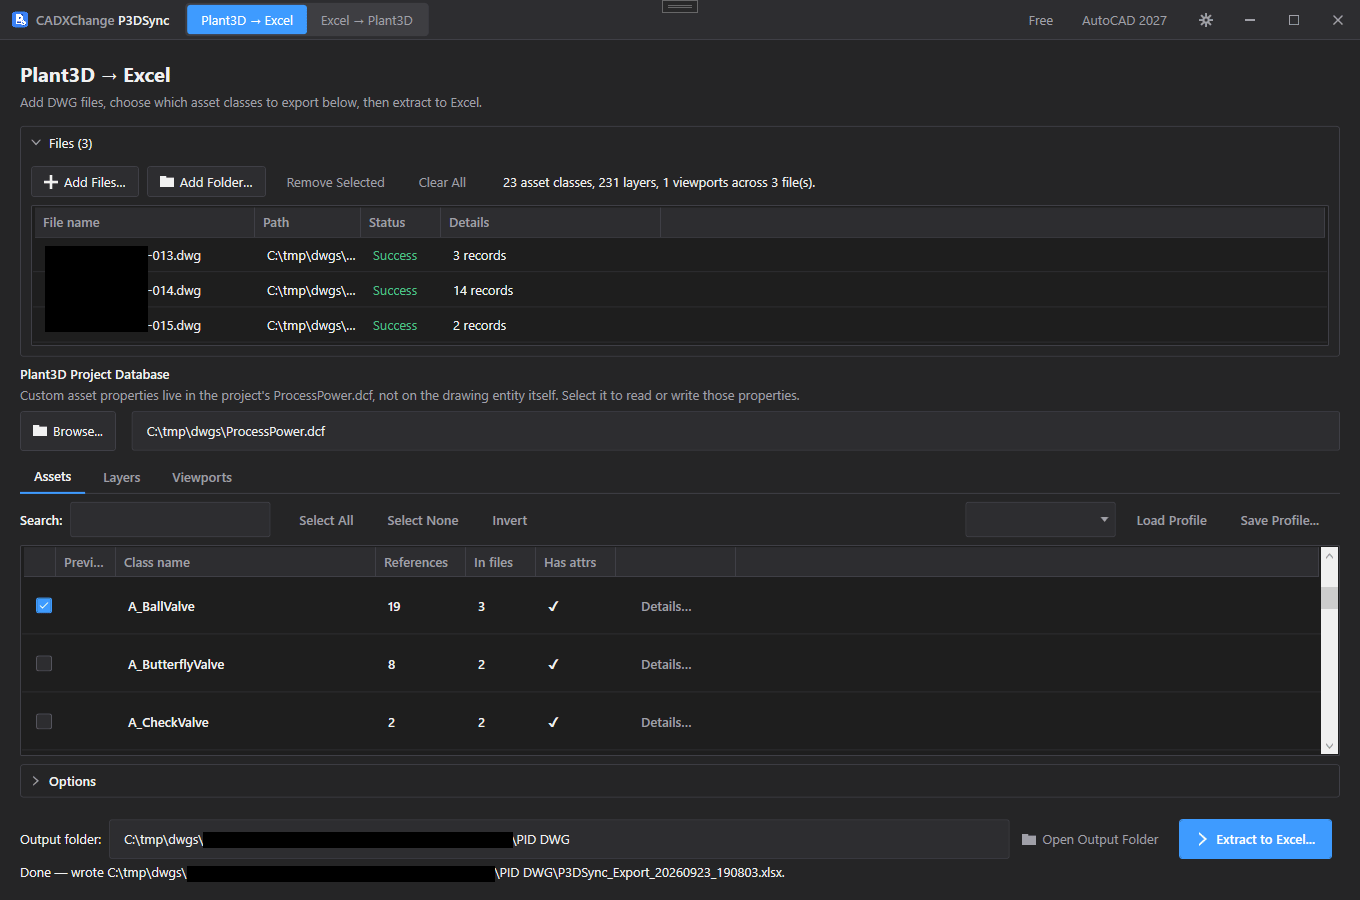Click the Free license label
Image resolution: width=1360 pixels, height=900 pixels.
(x=1041, y=20)
